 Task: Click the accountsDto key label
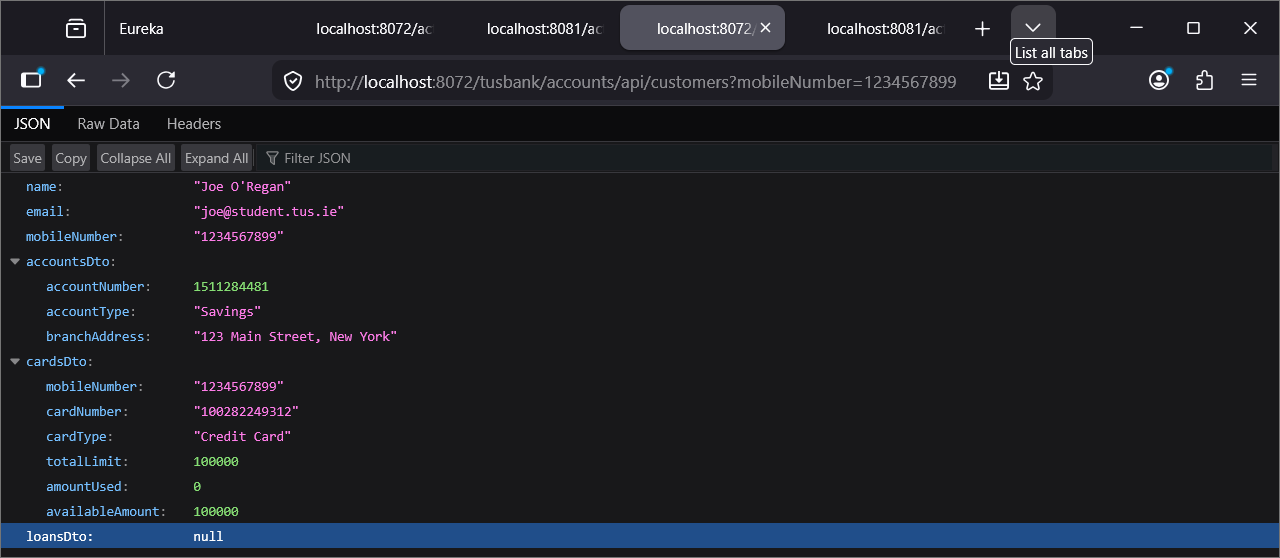[72, 261]
